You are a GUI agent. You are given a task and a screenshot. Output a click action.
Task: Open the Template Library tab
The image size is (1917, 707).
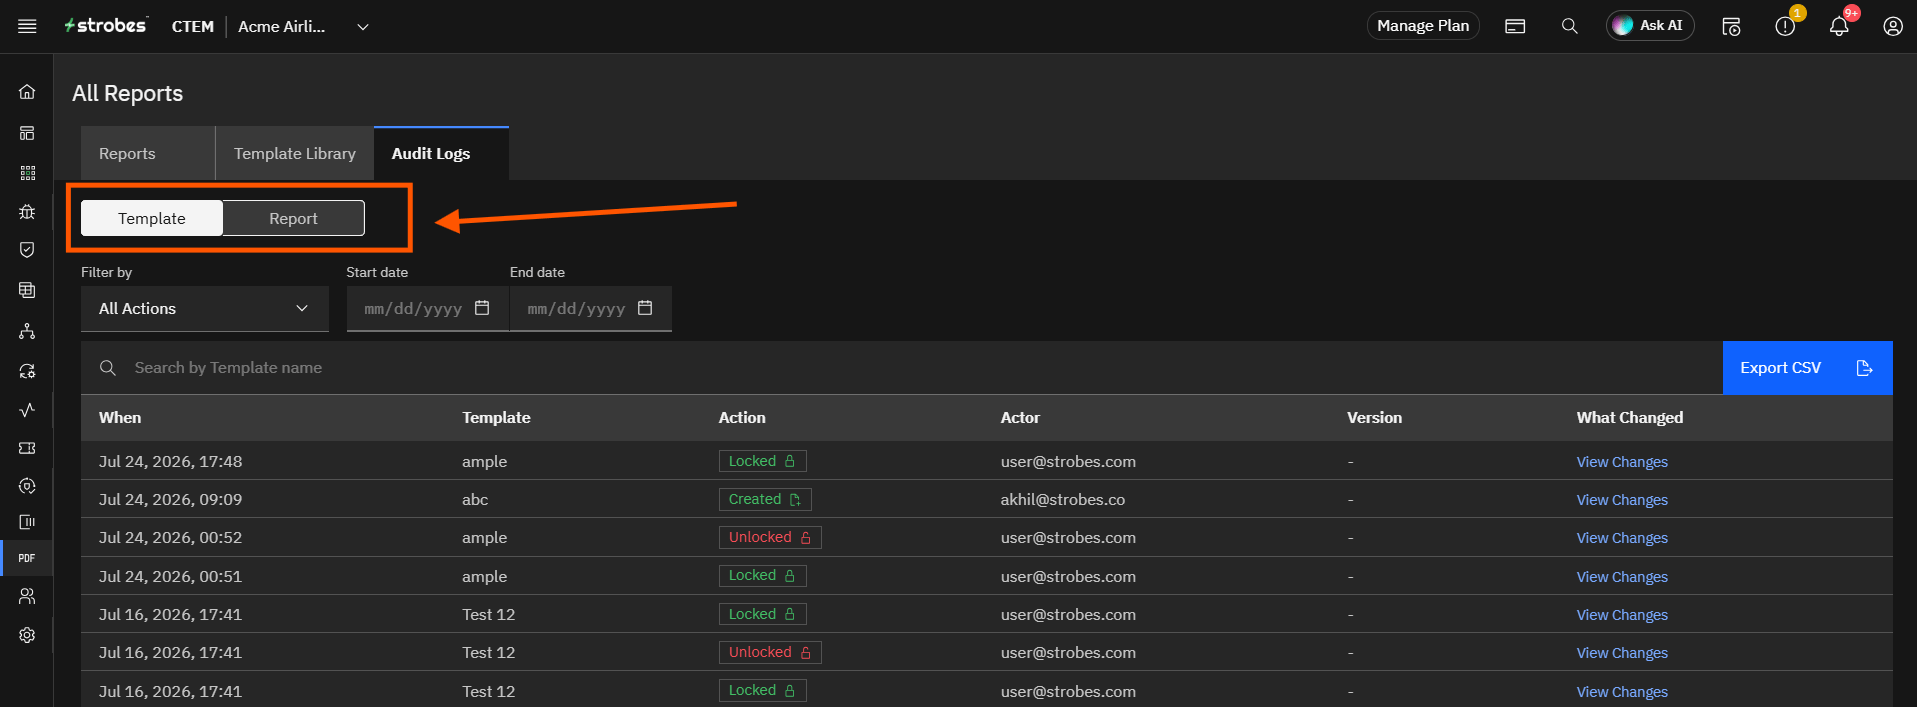[x=295, y=153]
